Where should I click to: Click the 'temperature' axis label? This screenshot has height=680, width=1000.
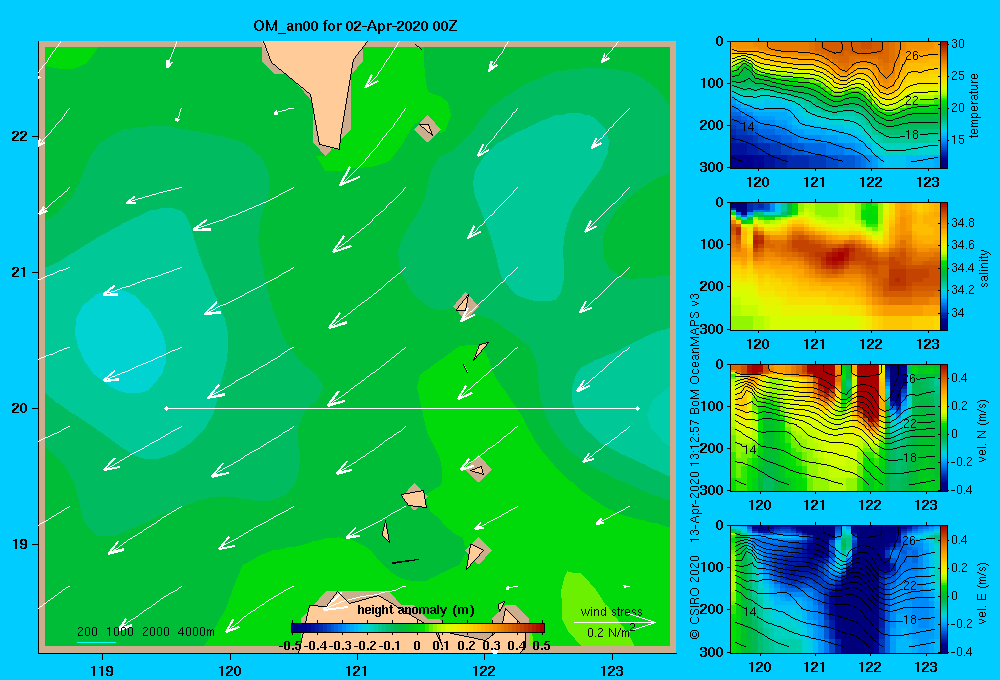click(973, 105)
